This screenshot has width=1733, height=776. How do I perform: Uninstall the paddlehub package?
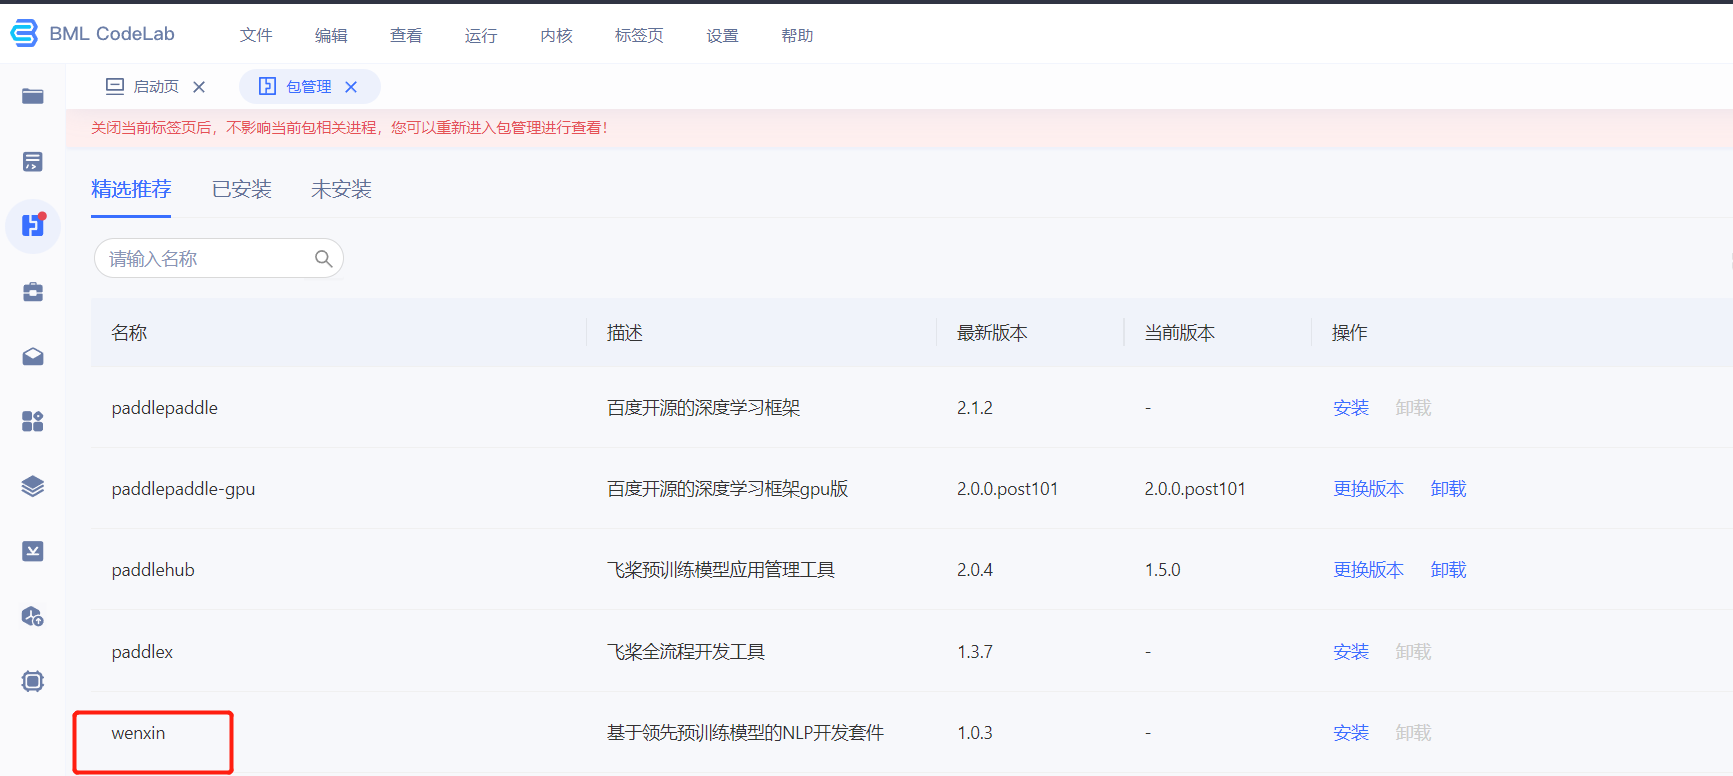point(1448,570)
